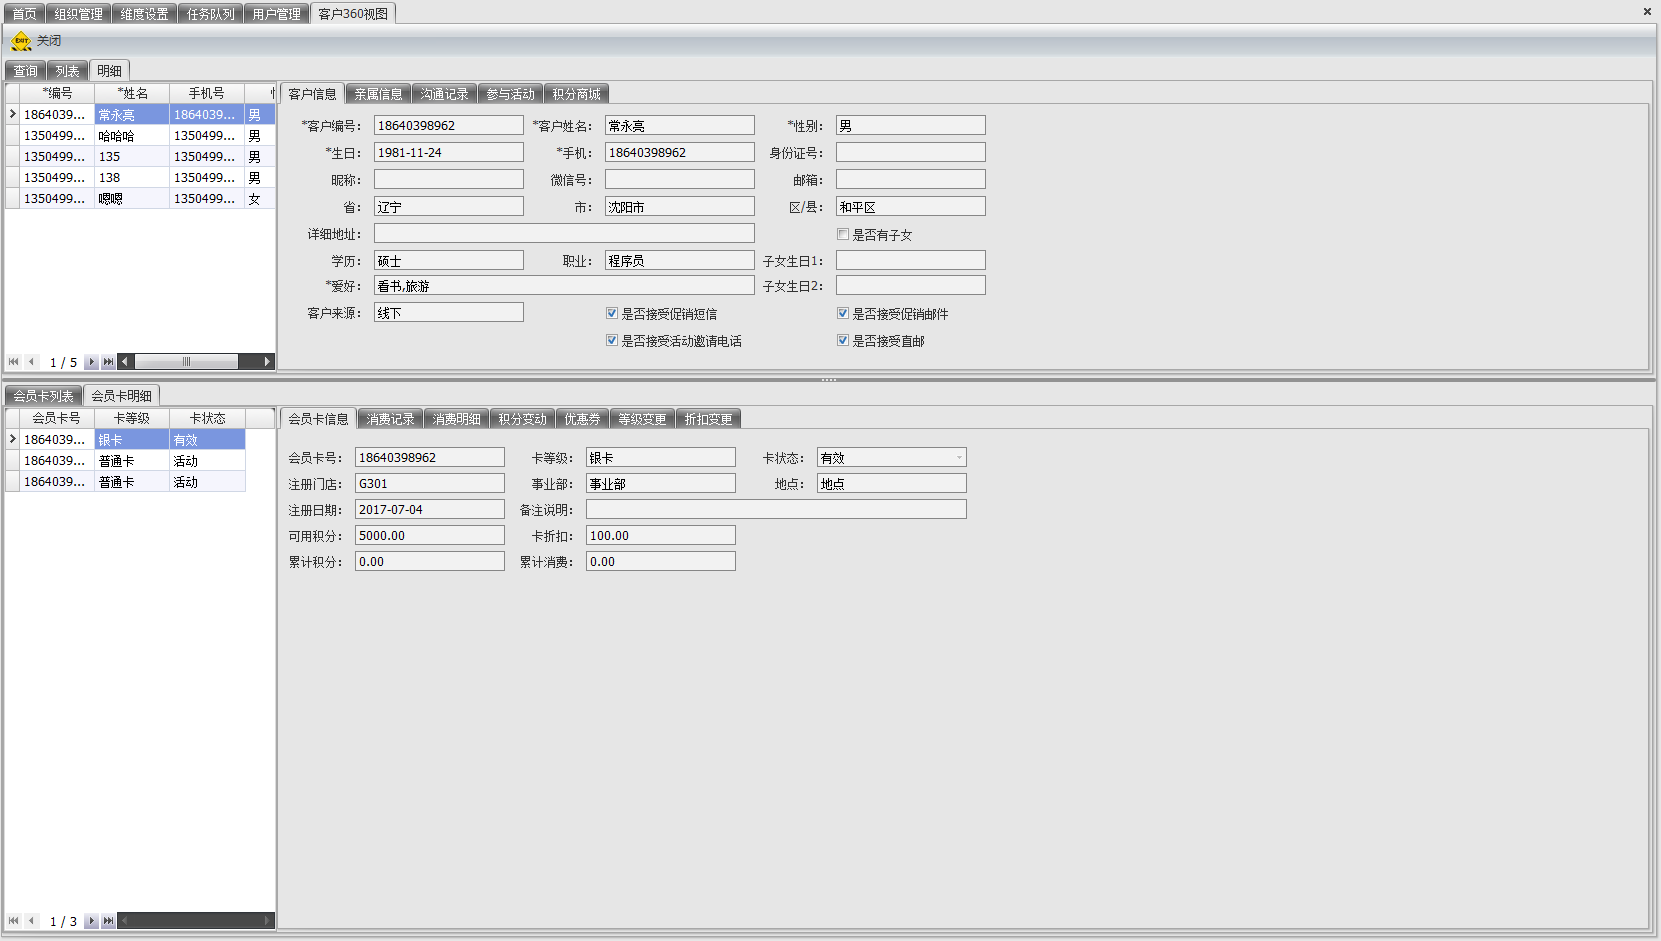The height and width of the screenshot is (941, 1661).
Task: Click the 身份证号 input field
Action: 911,152
